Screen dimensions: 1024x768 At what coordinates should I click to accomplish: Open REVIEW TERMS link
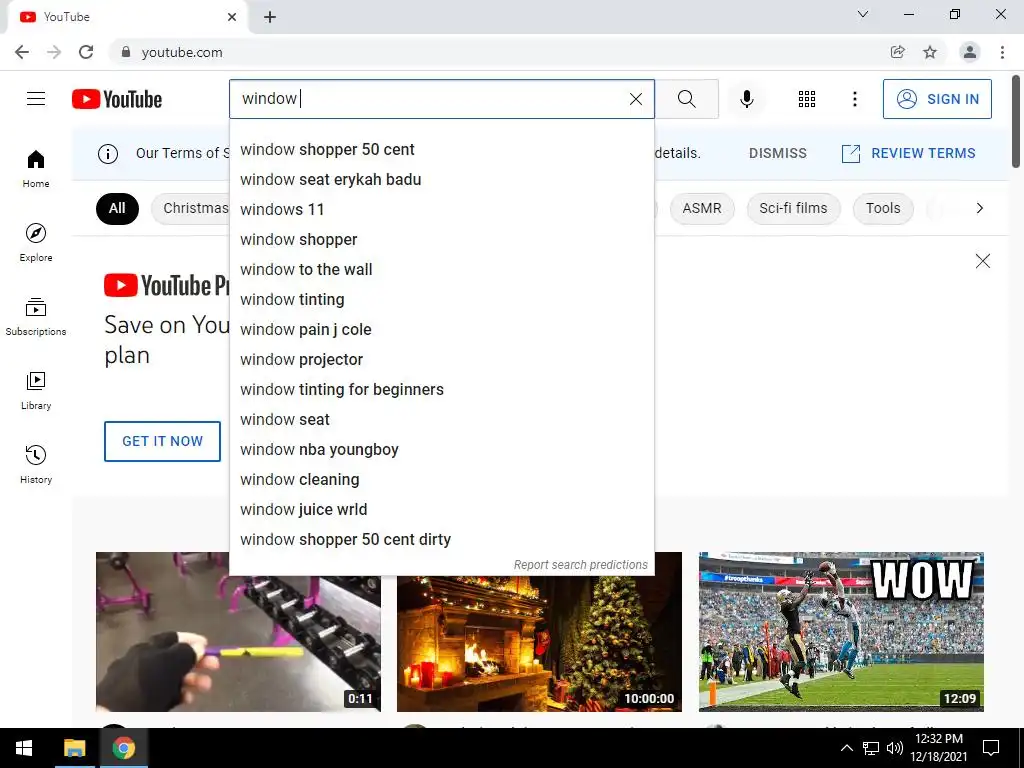click(x=908, y=153)
